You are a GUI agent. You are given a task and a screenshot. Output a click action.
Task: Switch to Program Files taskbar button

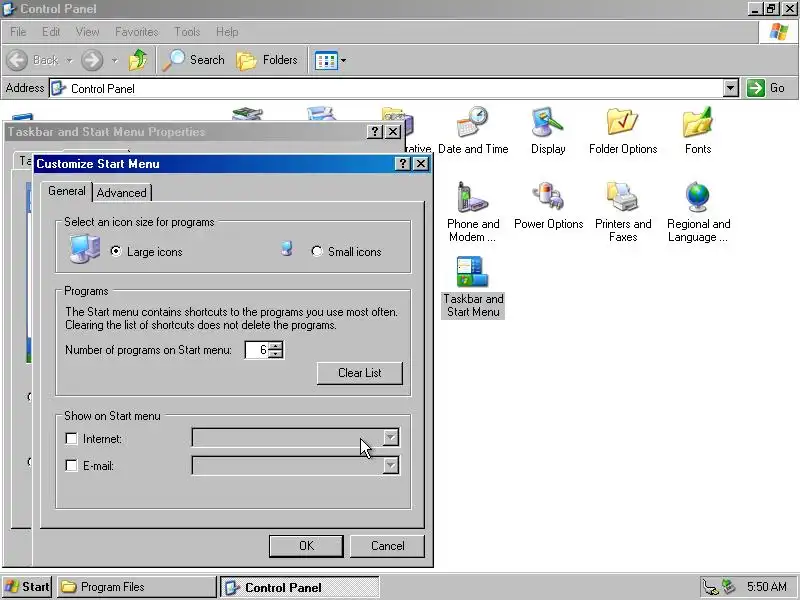(x=136, y=587)
